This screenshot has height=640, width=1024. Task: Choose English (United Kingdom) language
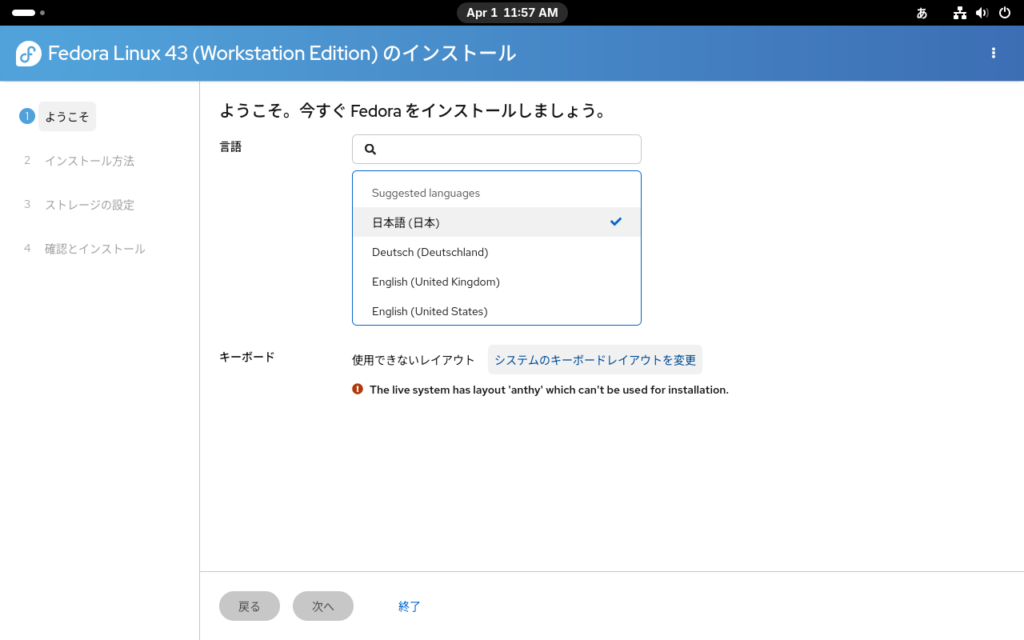pos(435,282)
